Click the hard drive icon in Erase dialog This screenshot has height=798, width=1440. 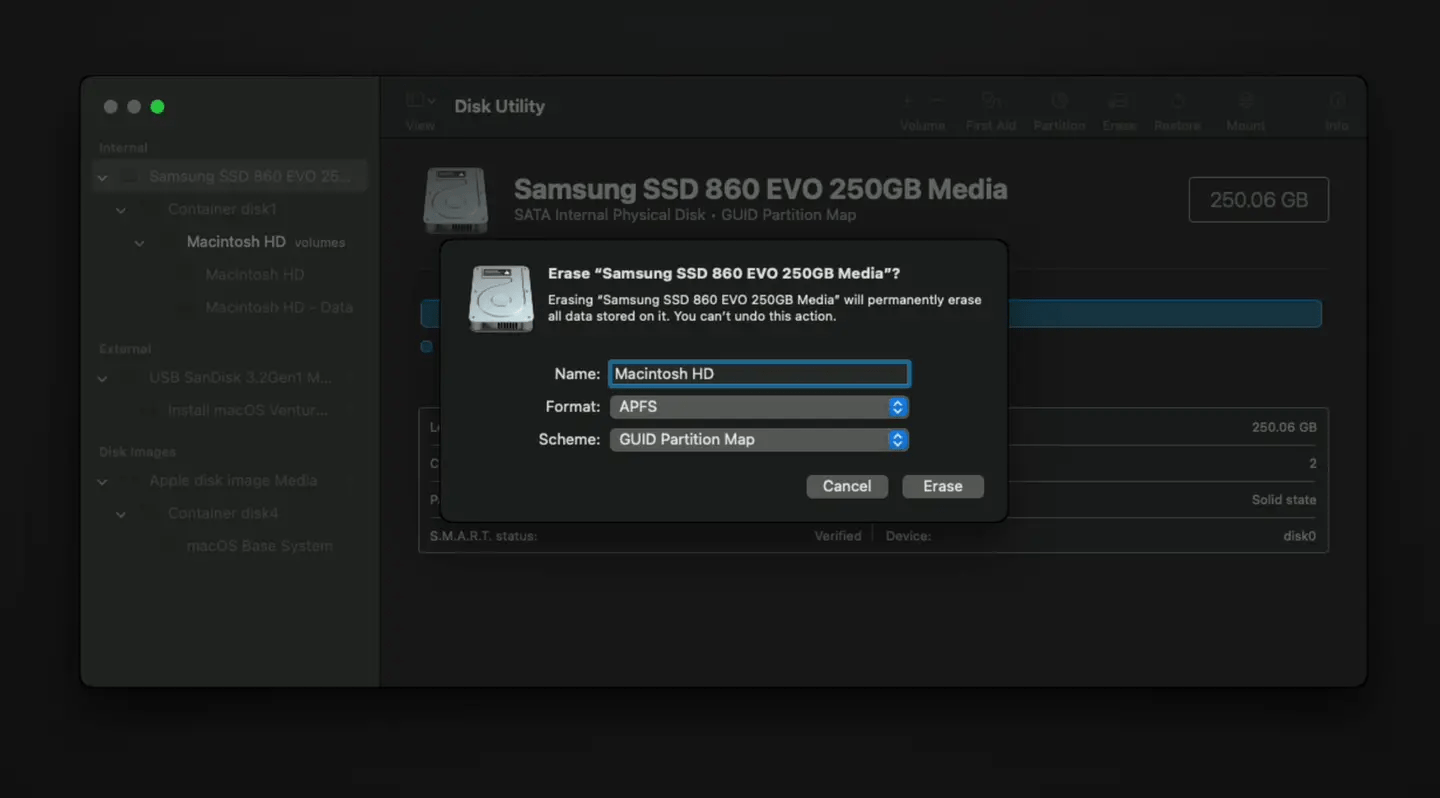tap(501, 298)
